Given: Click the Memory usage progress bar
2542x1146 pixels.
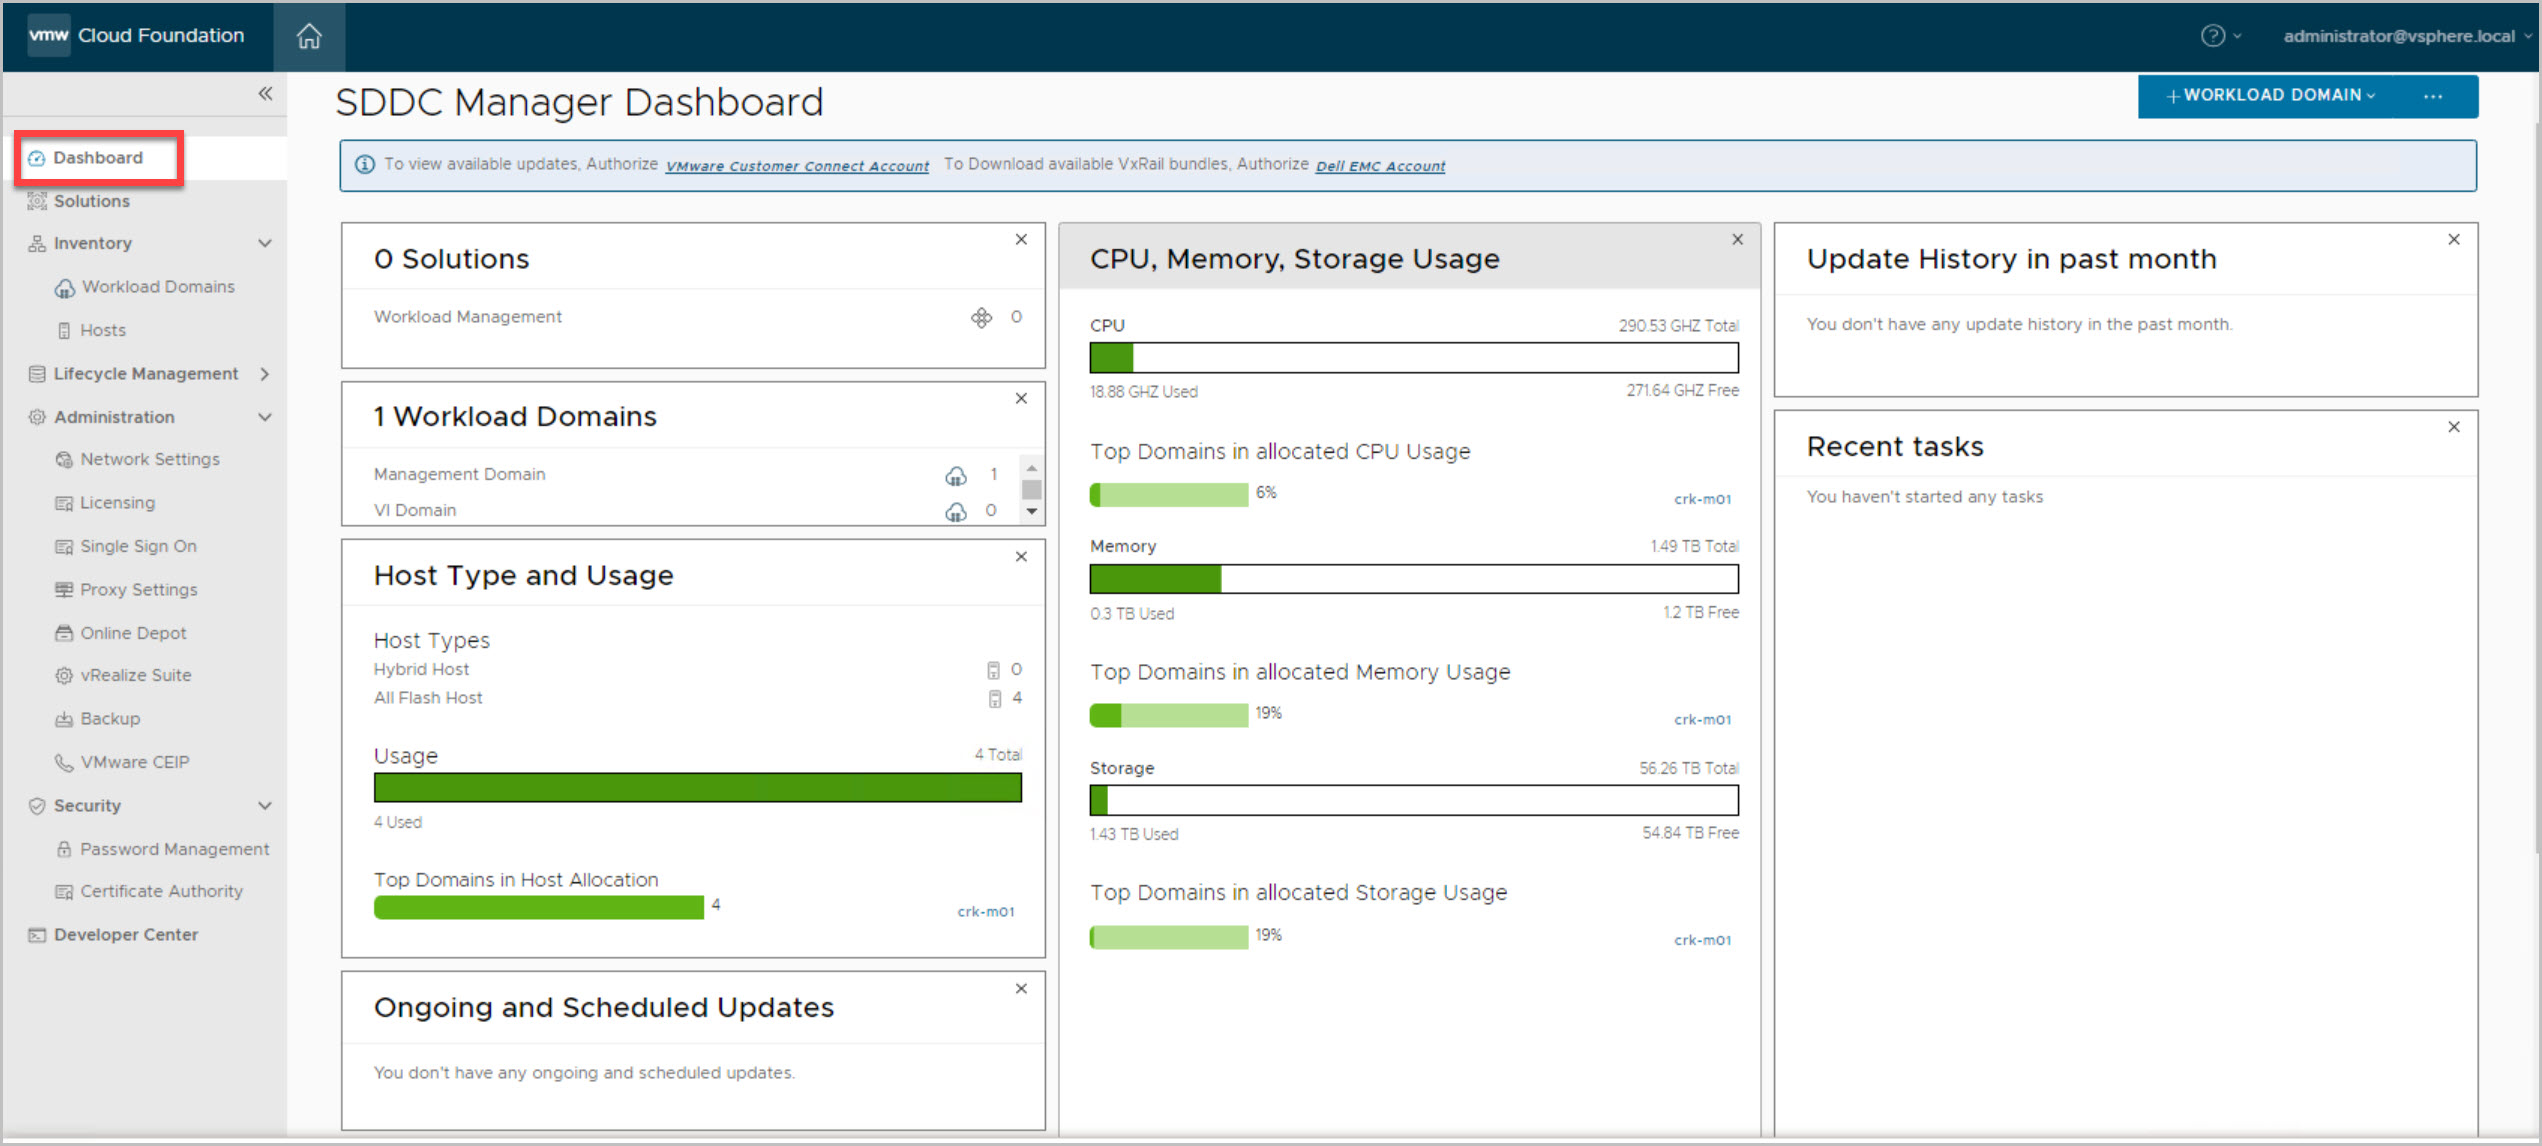Looking at the screenshot, I should coord(1413,579).
